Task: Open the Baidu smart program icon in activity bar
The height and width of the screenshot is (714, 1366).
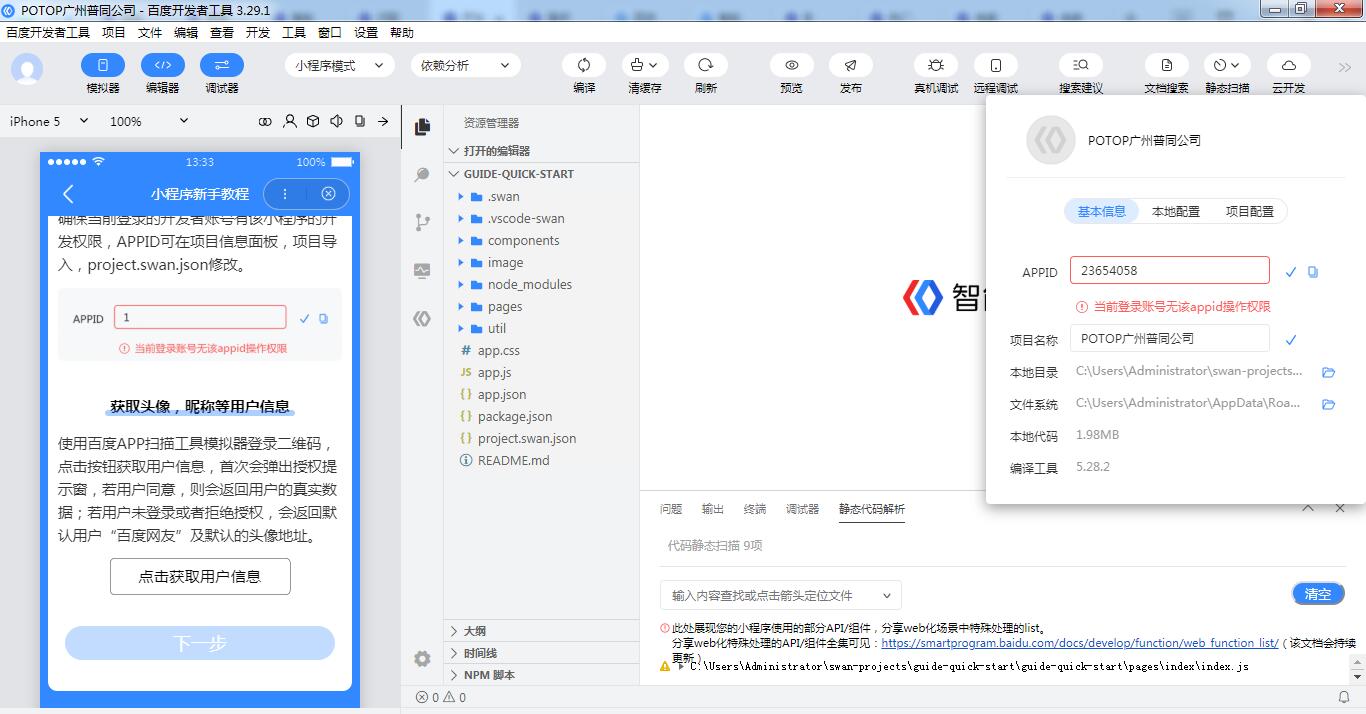Action: pos(422,319)
